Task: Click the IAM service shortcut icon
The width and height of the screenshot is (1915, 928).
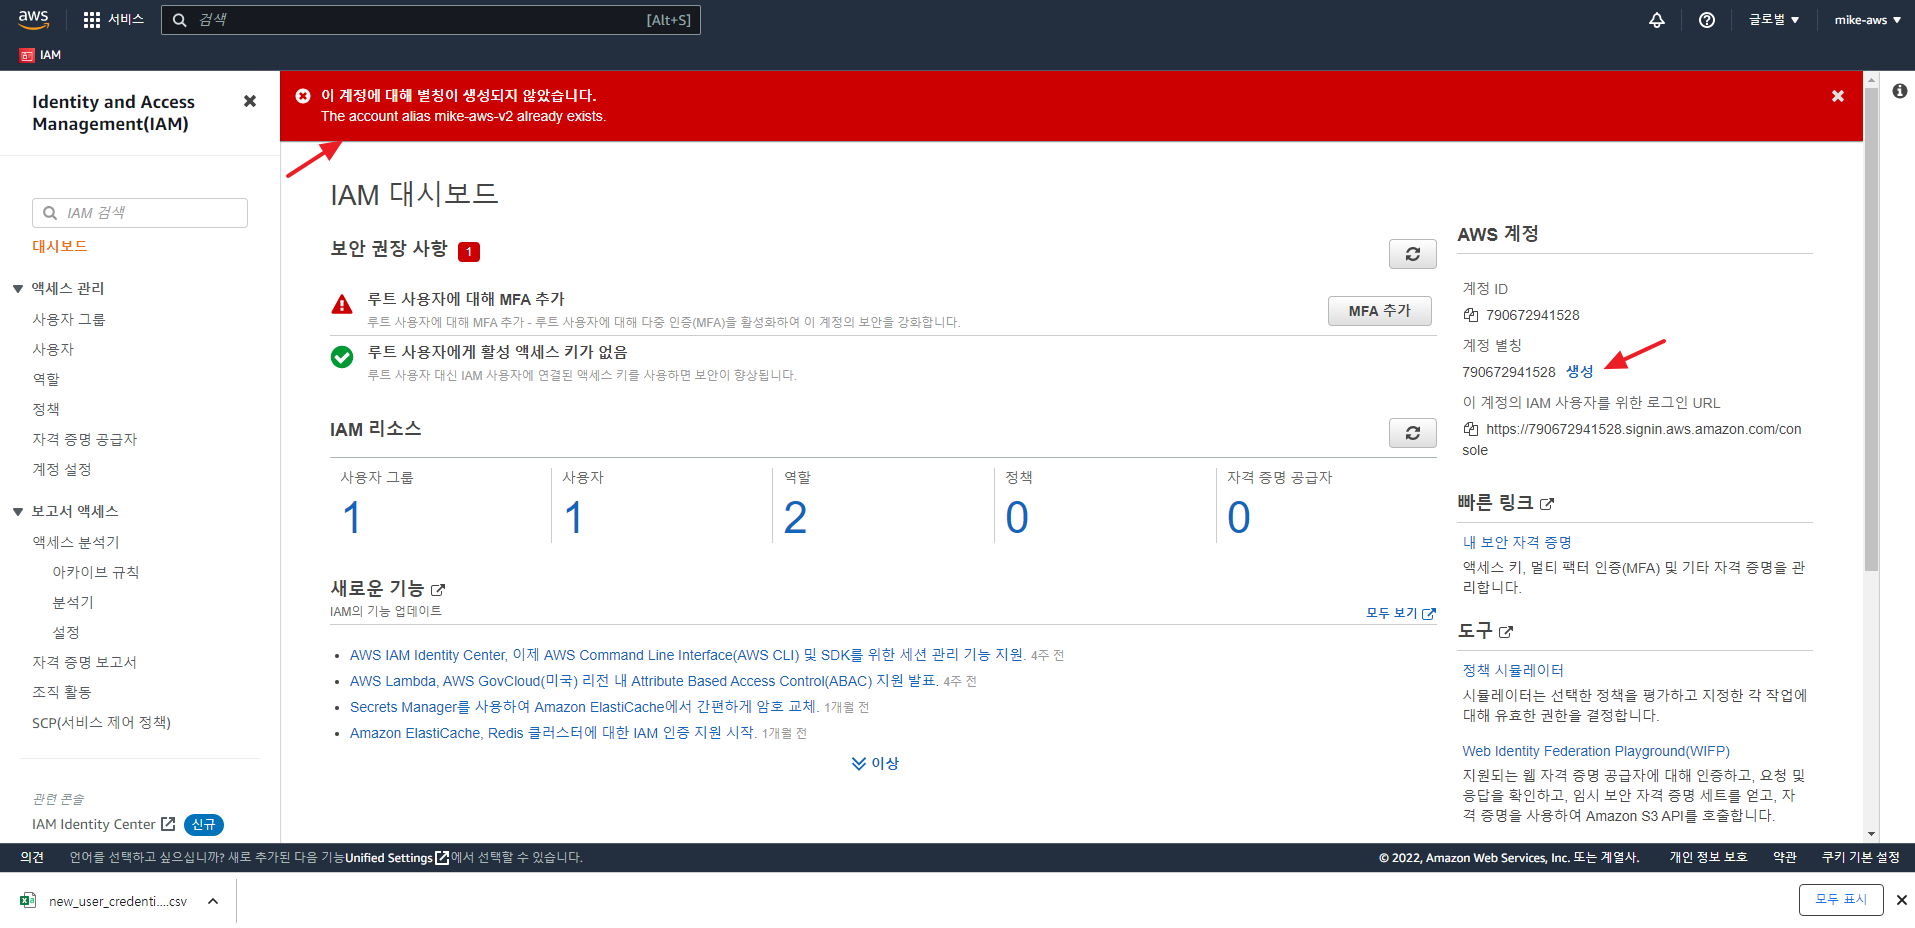Action: [x=27, y=55]
